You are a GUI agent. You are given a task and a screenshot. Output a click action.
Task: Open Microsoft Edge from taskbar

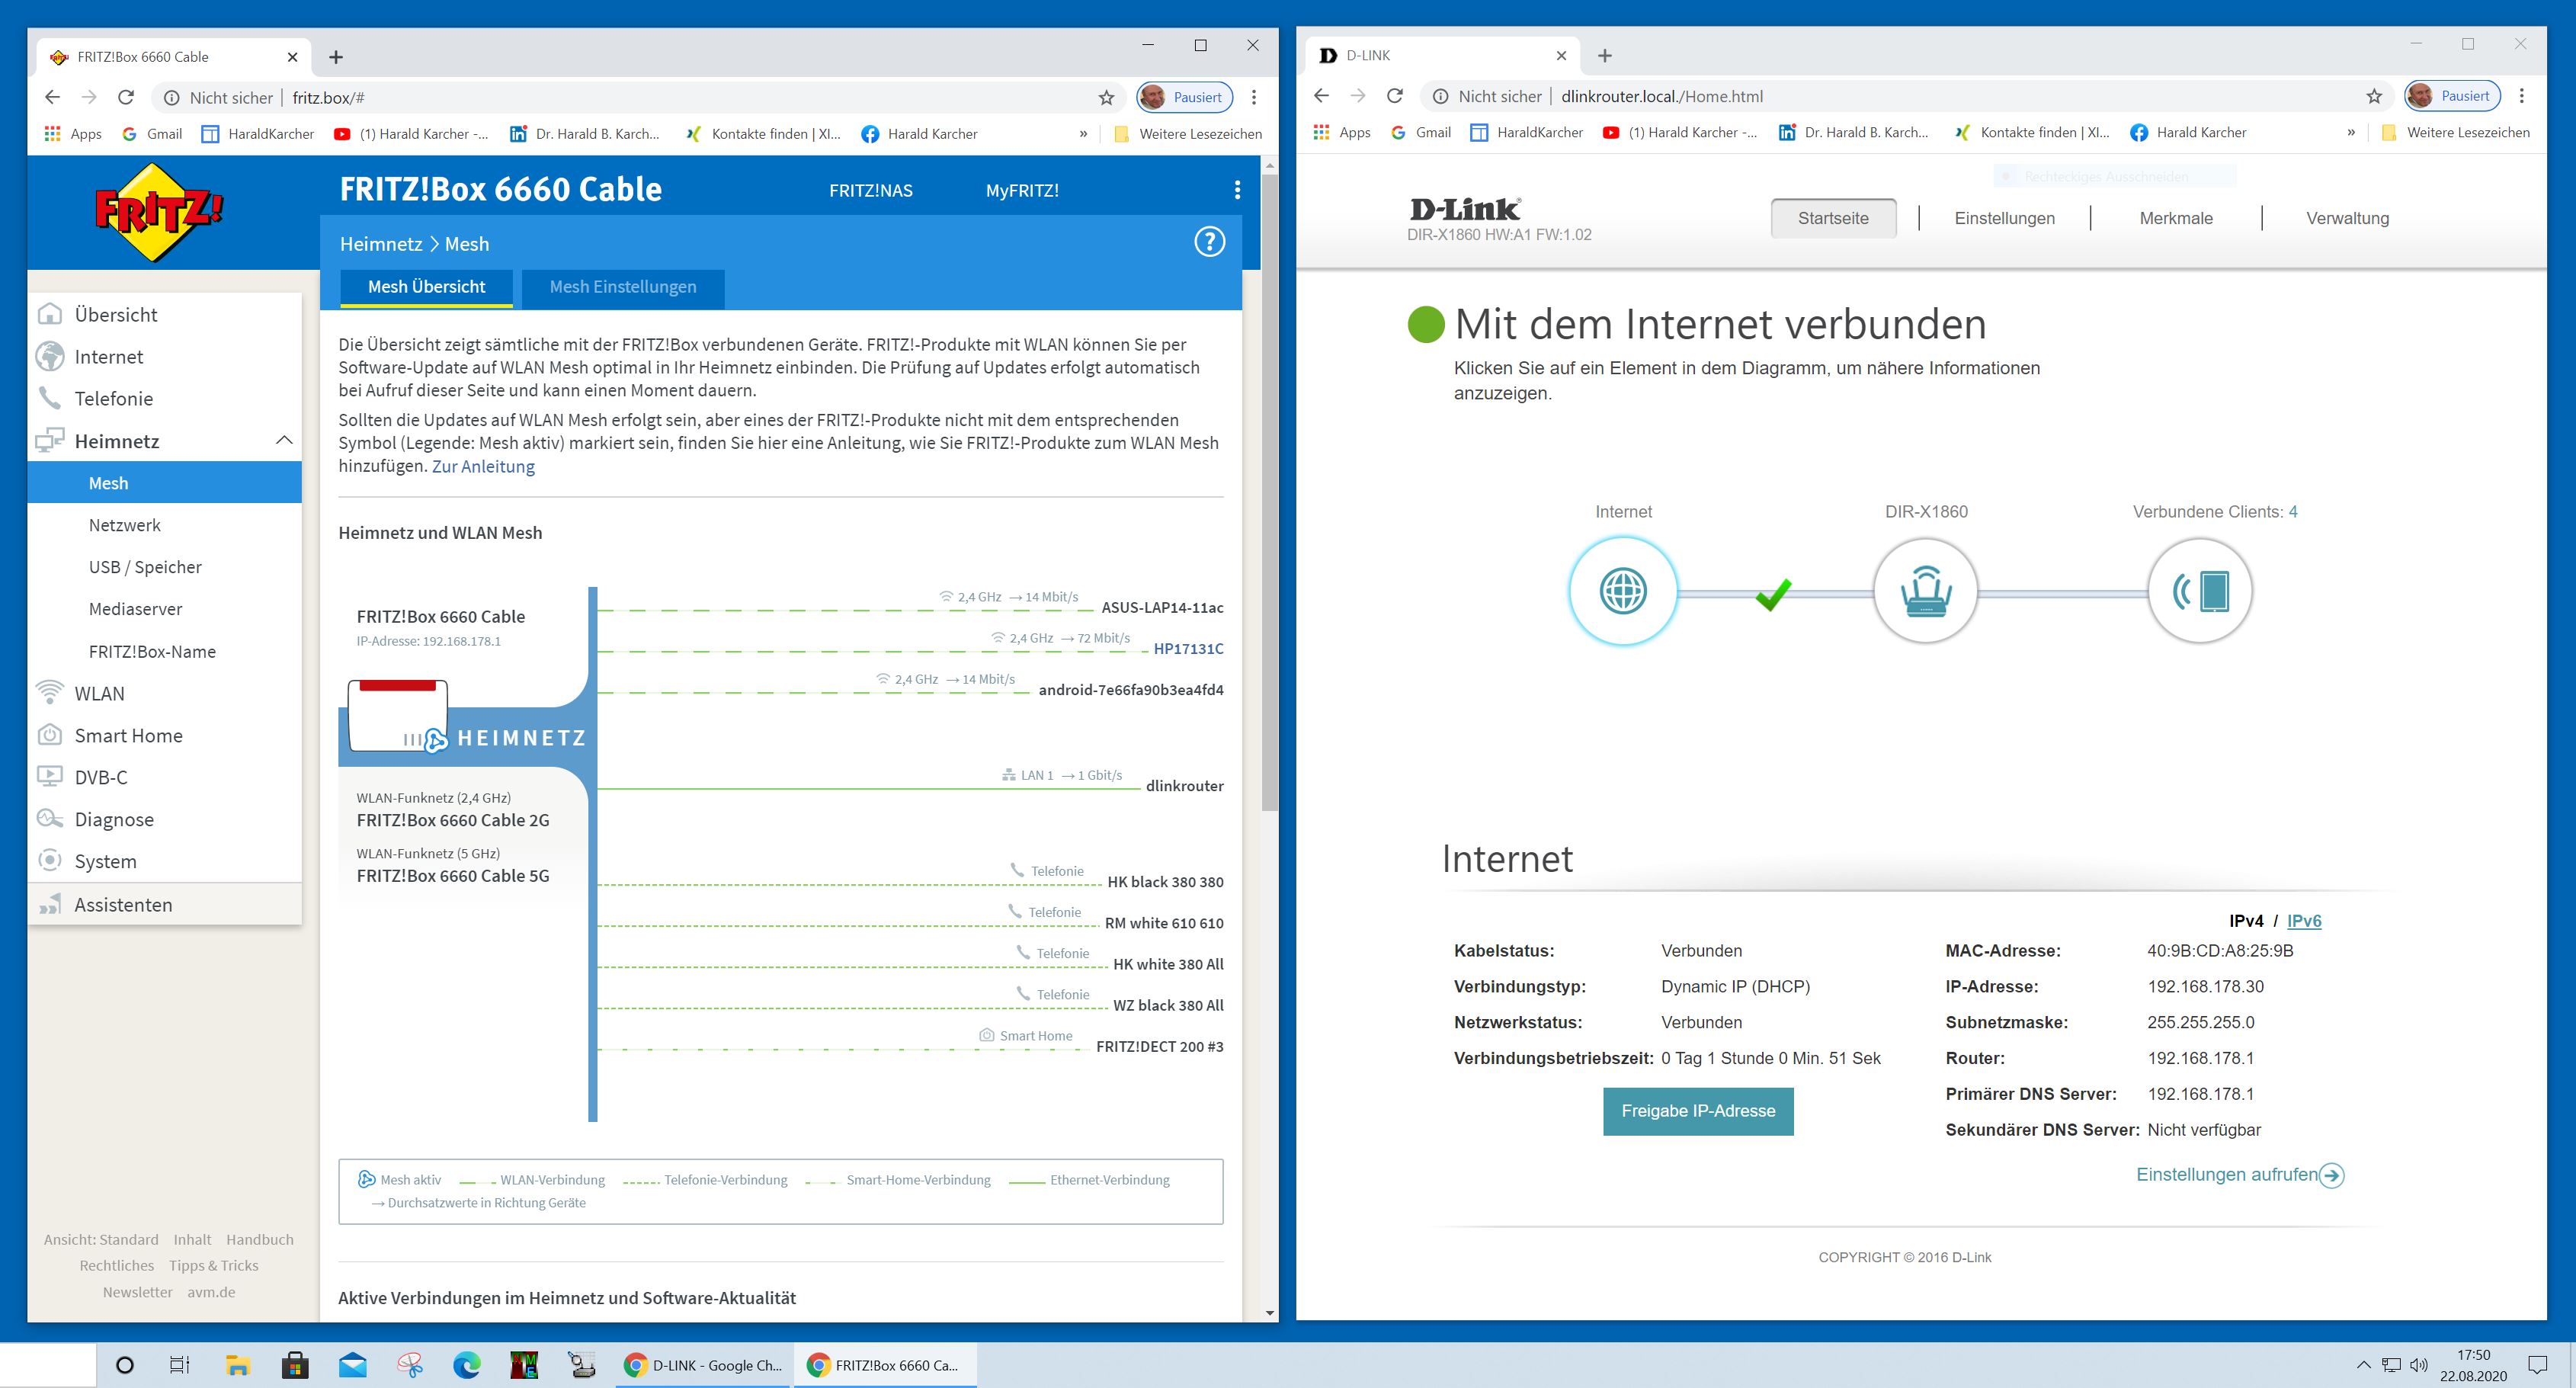466,1365
